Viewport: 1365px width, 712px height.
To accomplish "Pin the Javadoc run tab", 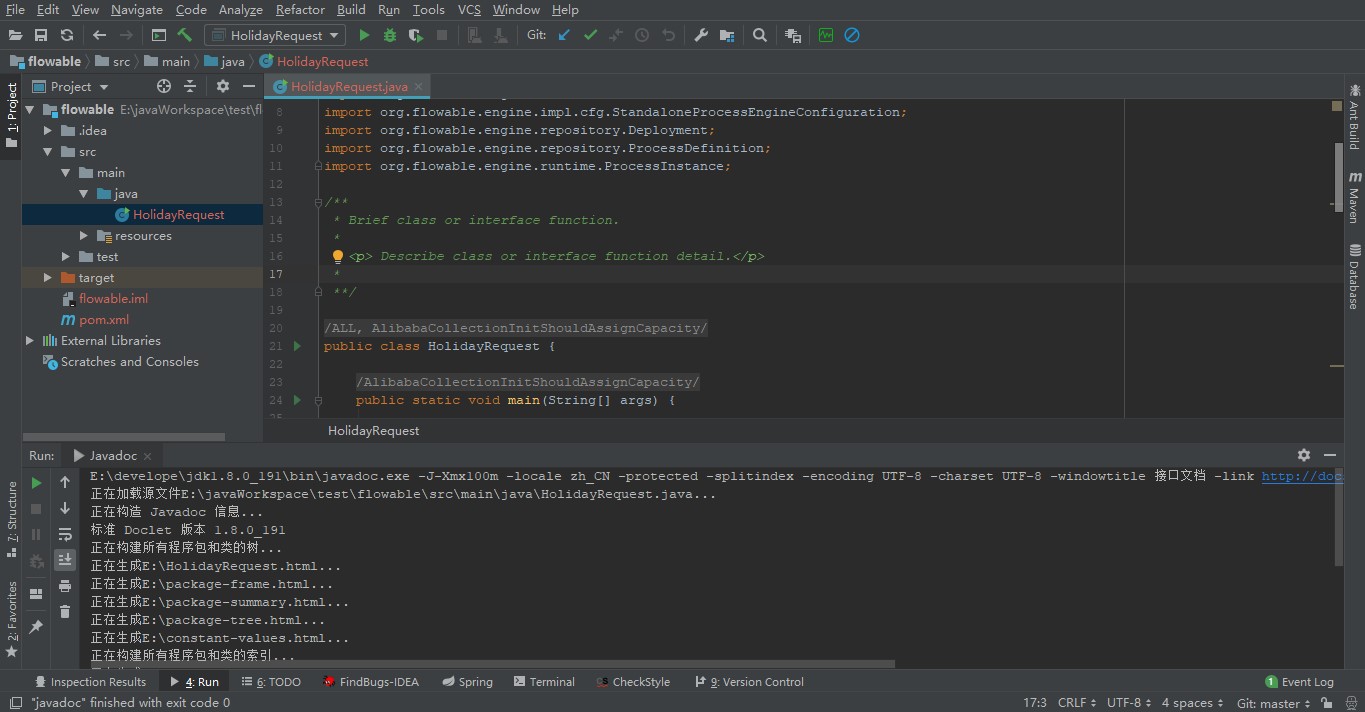I will coord(36,627).
